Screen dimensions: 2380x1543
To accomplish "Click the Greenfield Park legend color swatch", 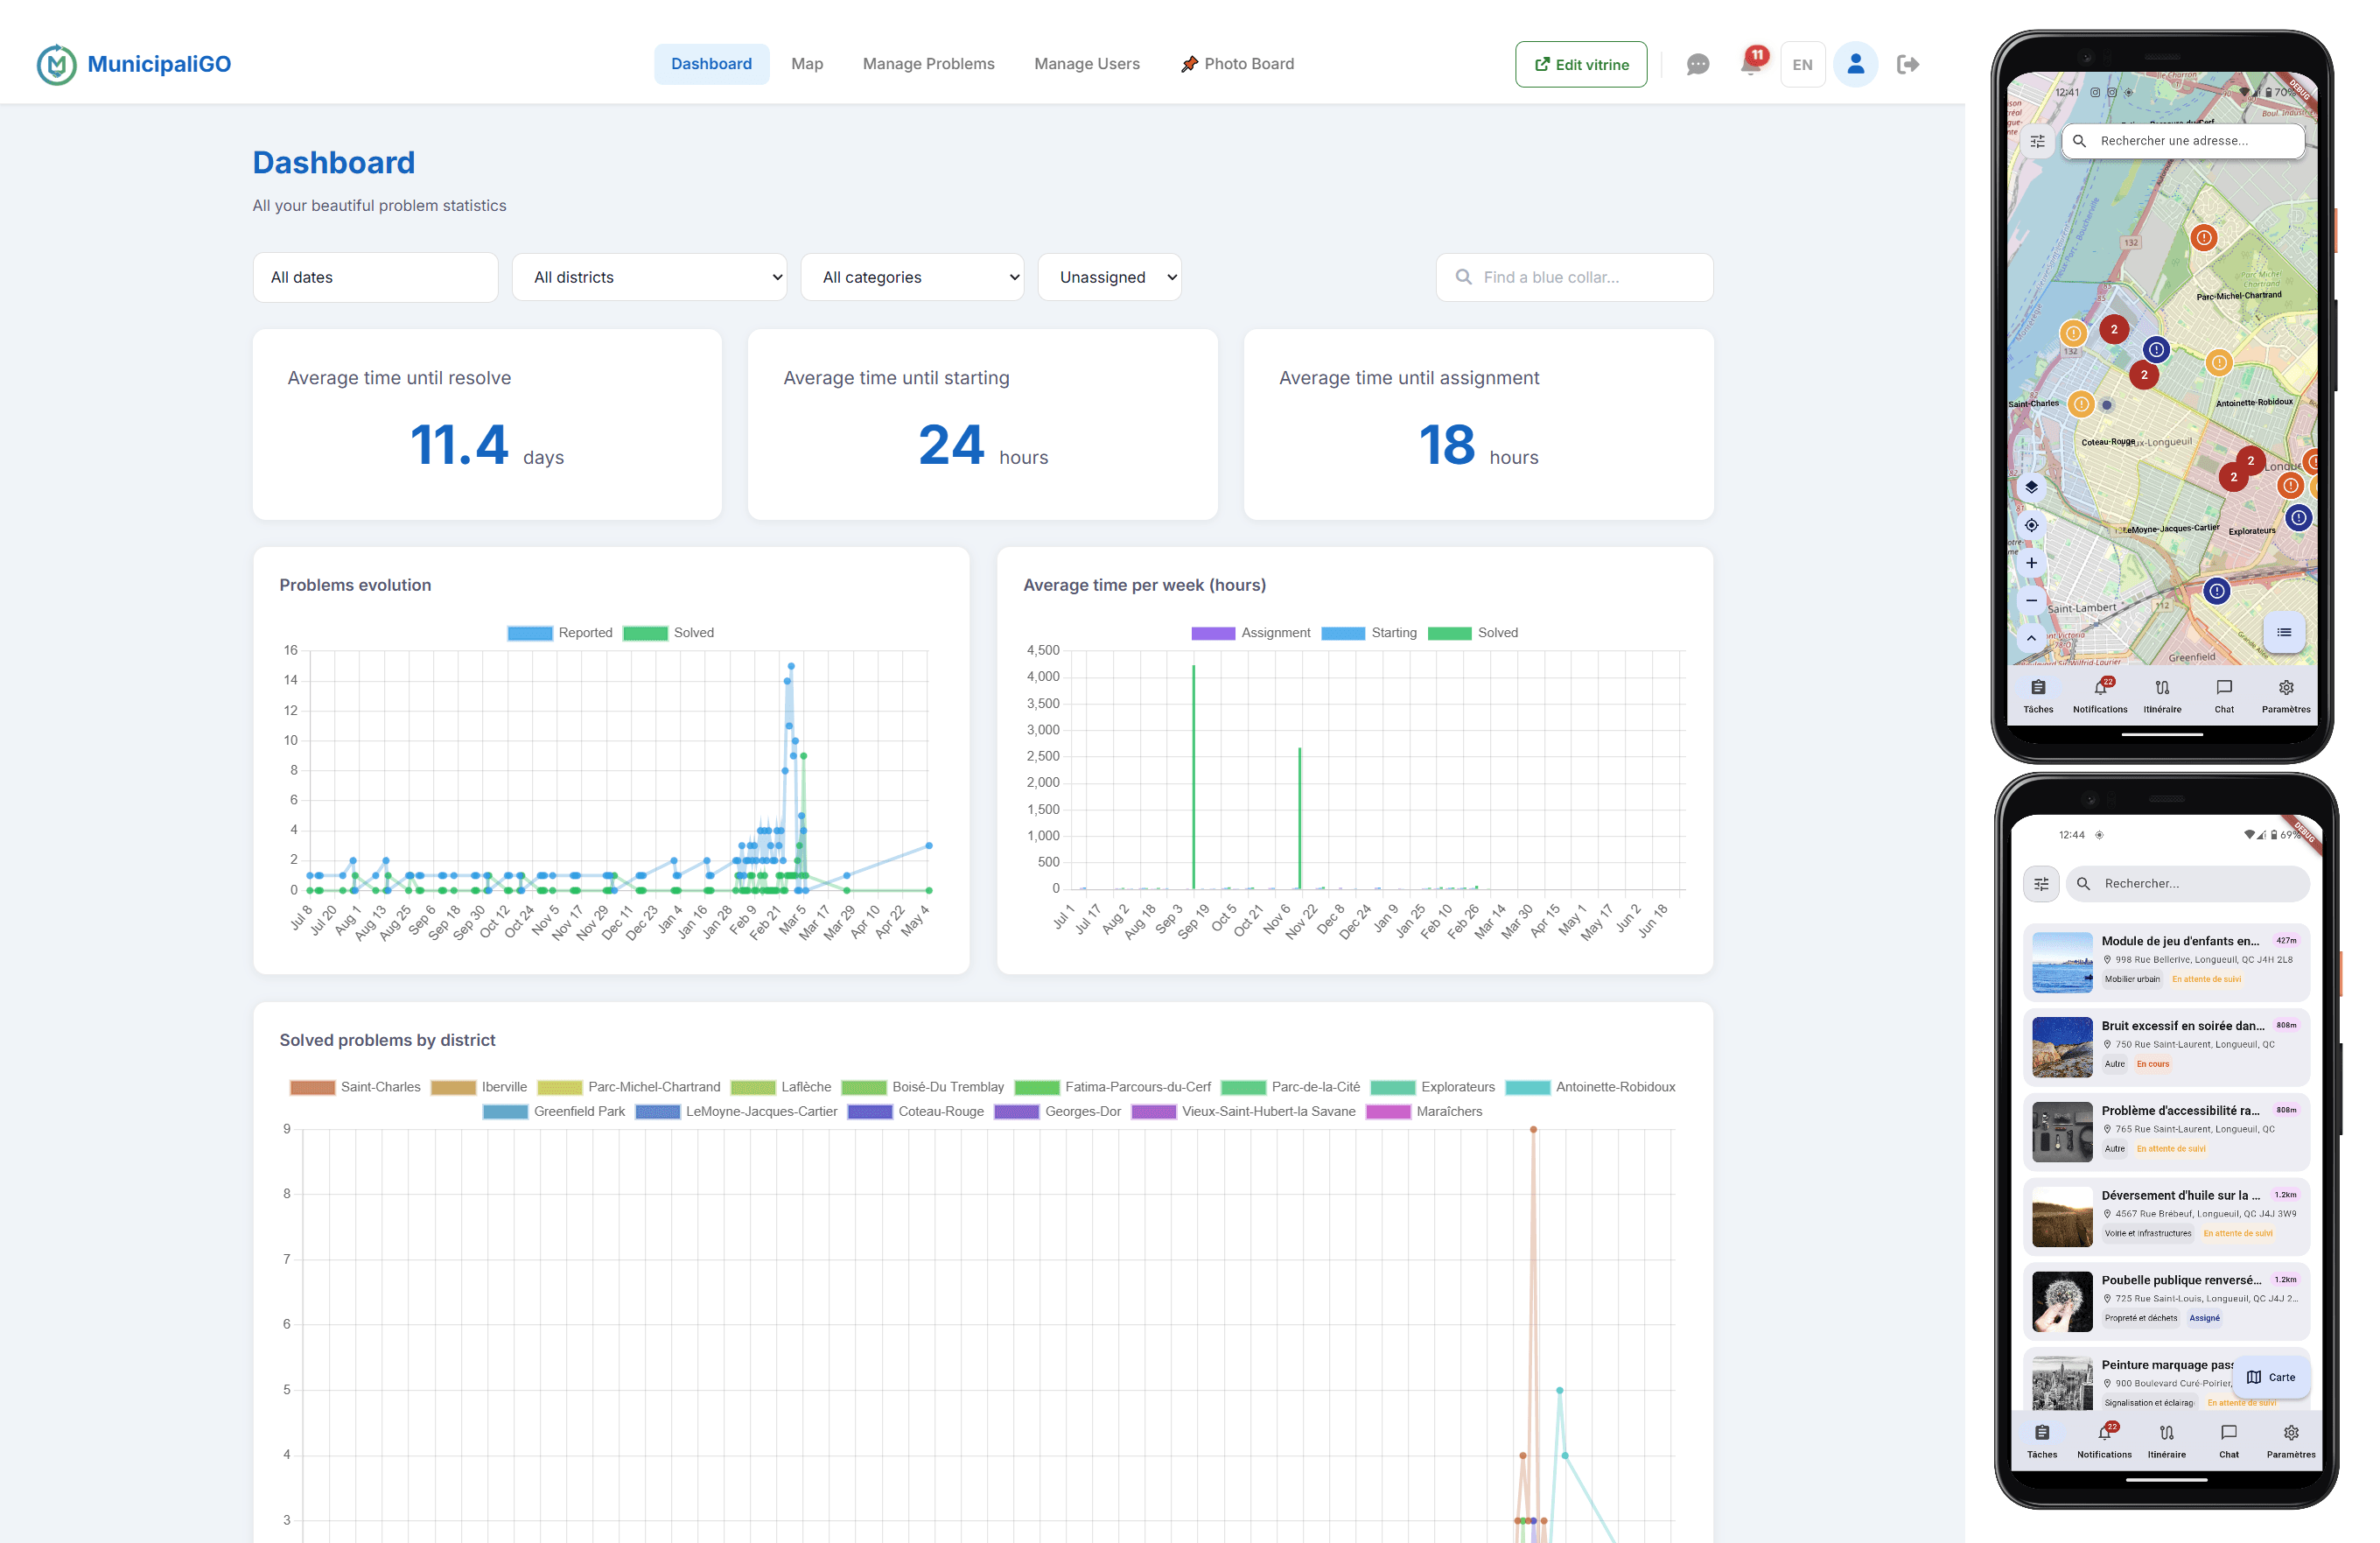I will 505,1112.
